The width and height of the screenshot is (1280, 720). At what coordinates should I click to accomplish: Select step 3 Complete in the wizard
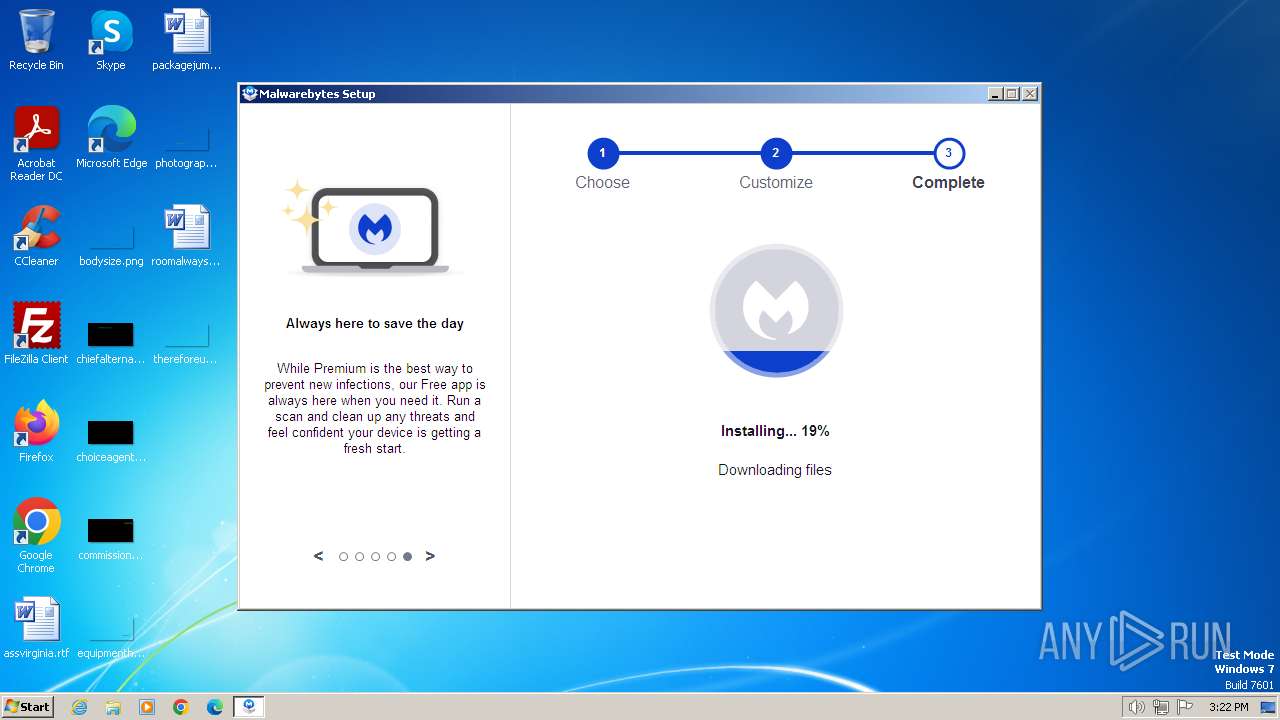(x=948, y=154)
